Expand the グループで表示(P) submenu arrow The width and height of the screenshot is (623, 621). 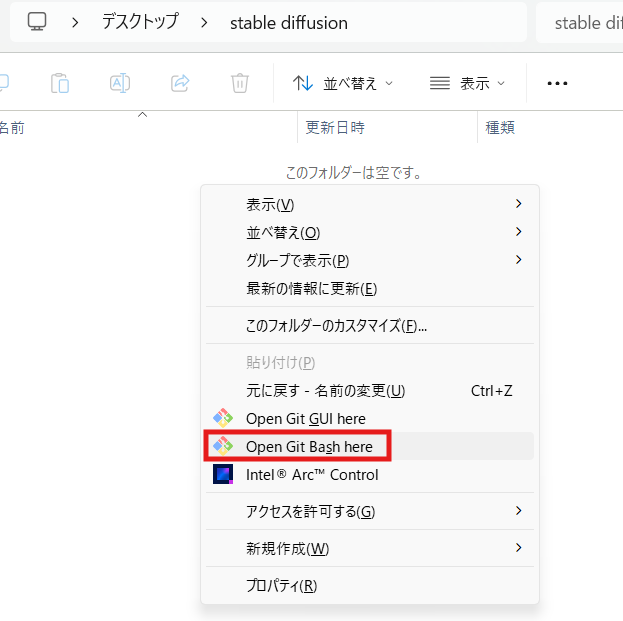pyautogui.click(x=519, y=260)
